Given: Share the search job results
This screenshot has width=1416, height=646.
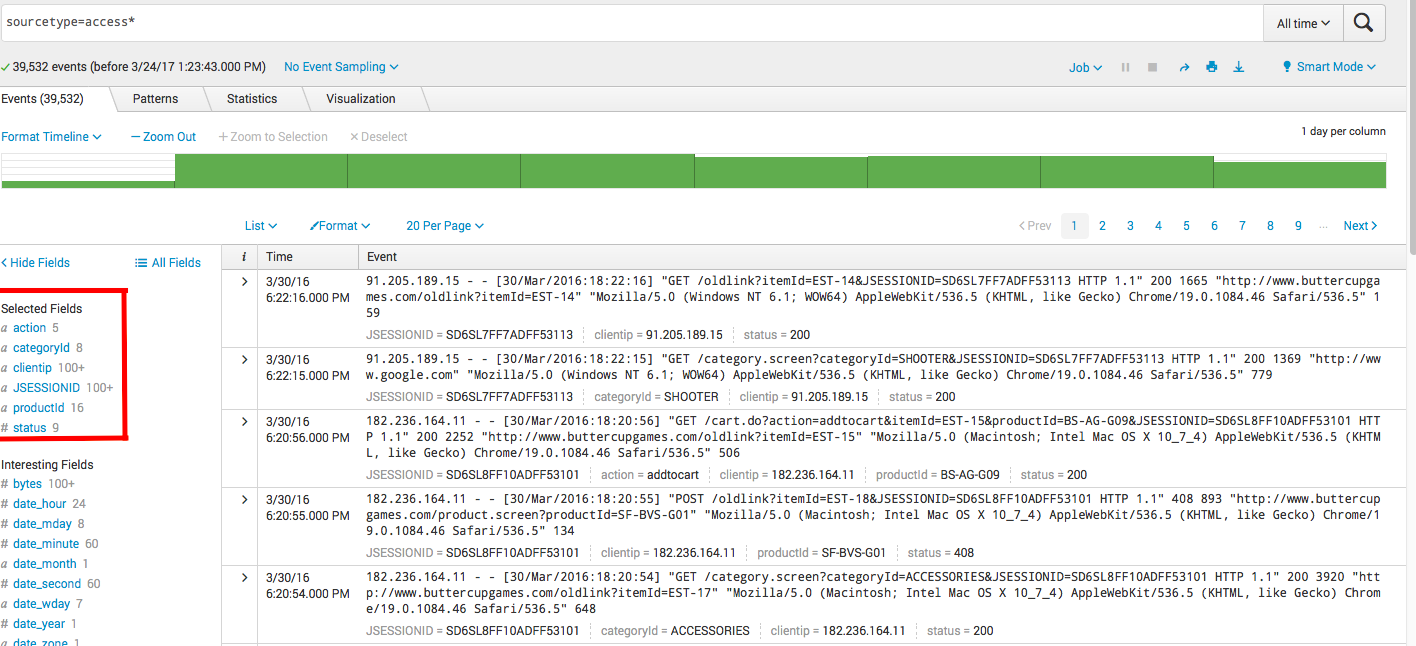Looking at the screenshot, I should [x=1184, y=67].
